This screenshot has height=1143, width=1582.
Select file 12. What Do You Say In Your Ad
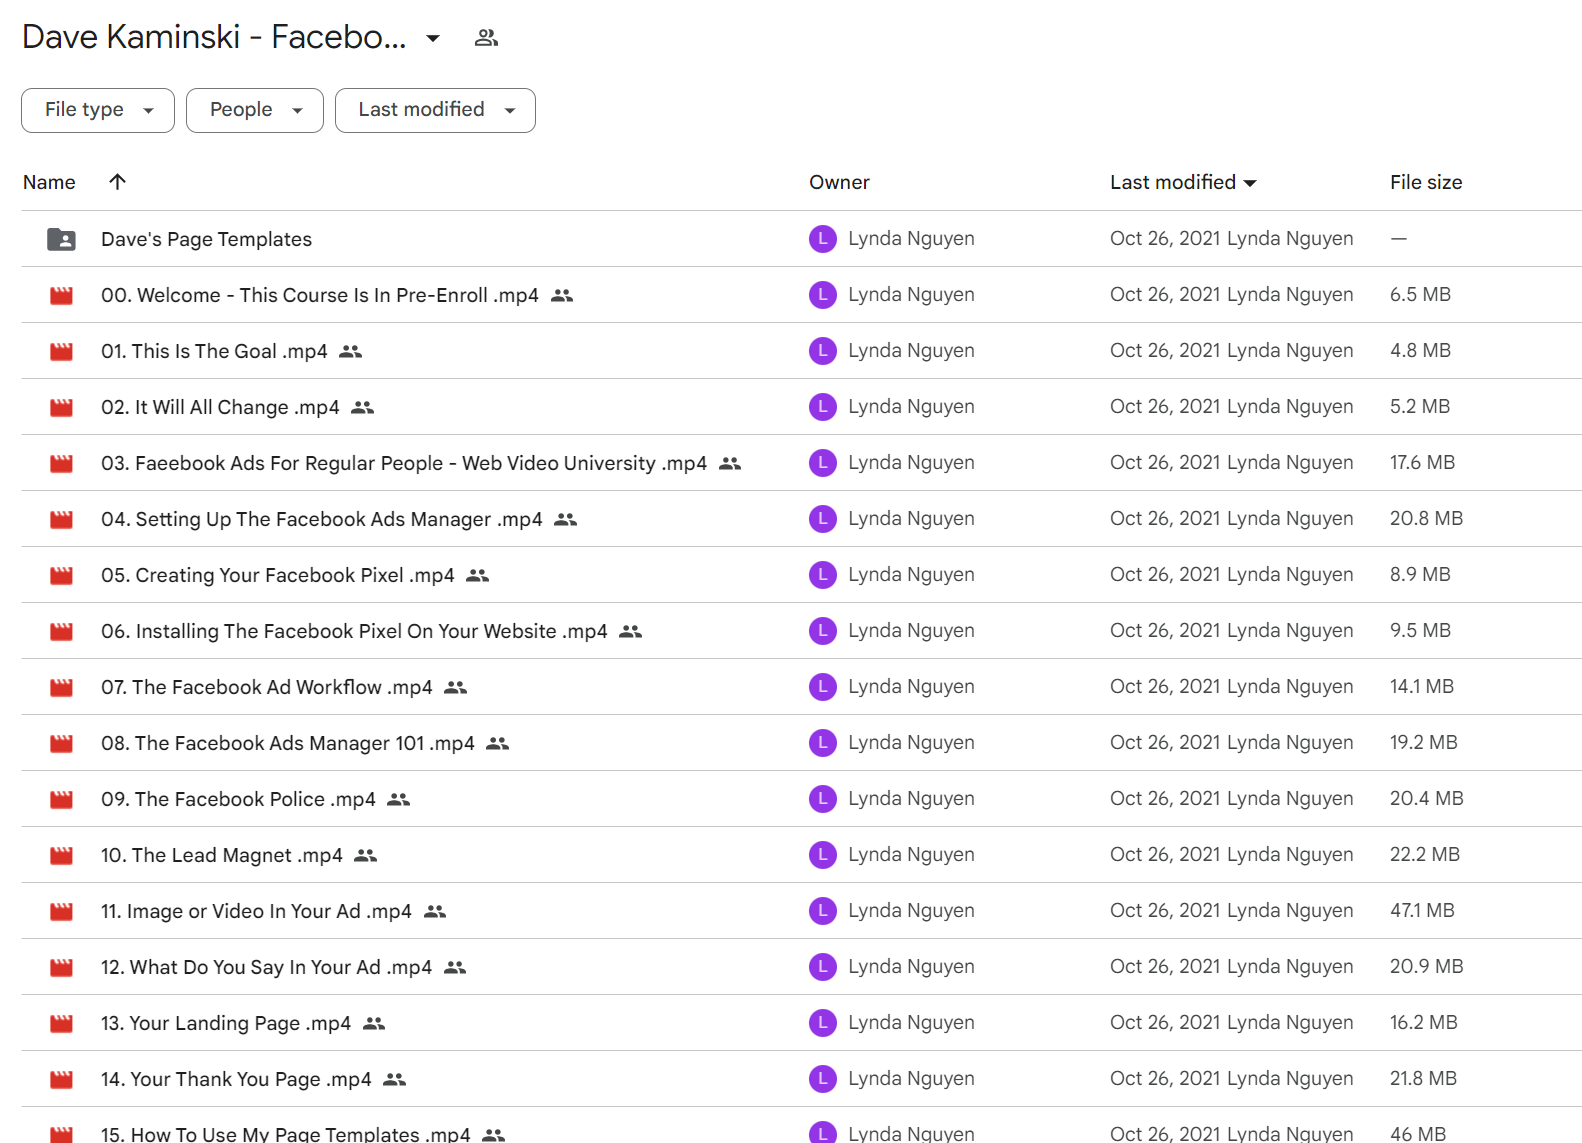click(x=267, y=967)
